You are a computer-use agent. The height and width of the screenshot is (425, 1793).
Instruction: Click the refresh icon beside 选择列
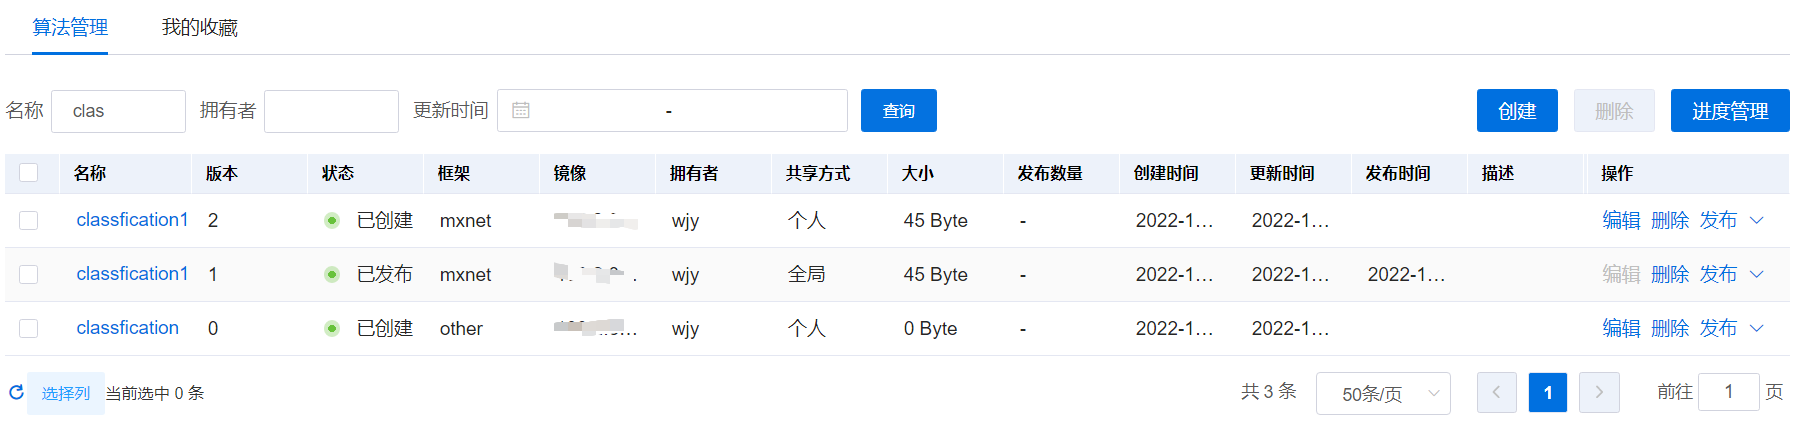click(16, 392)
